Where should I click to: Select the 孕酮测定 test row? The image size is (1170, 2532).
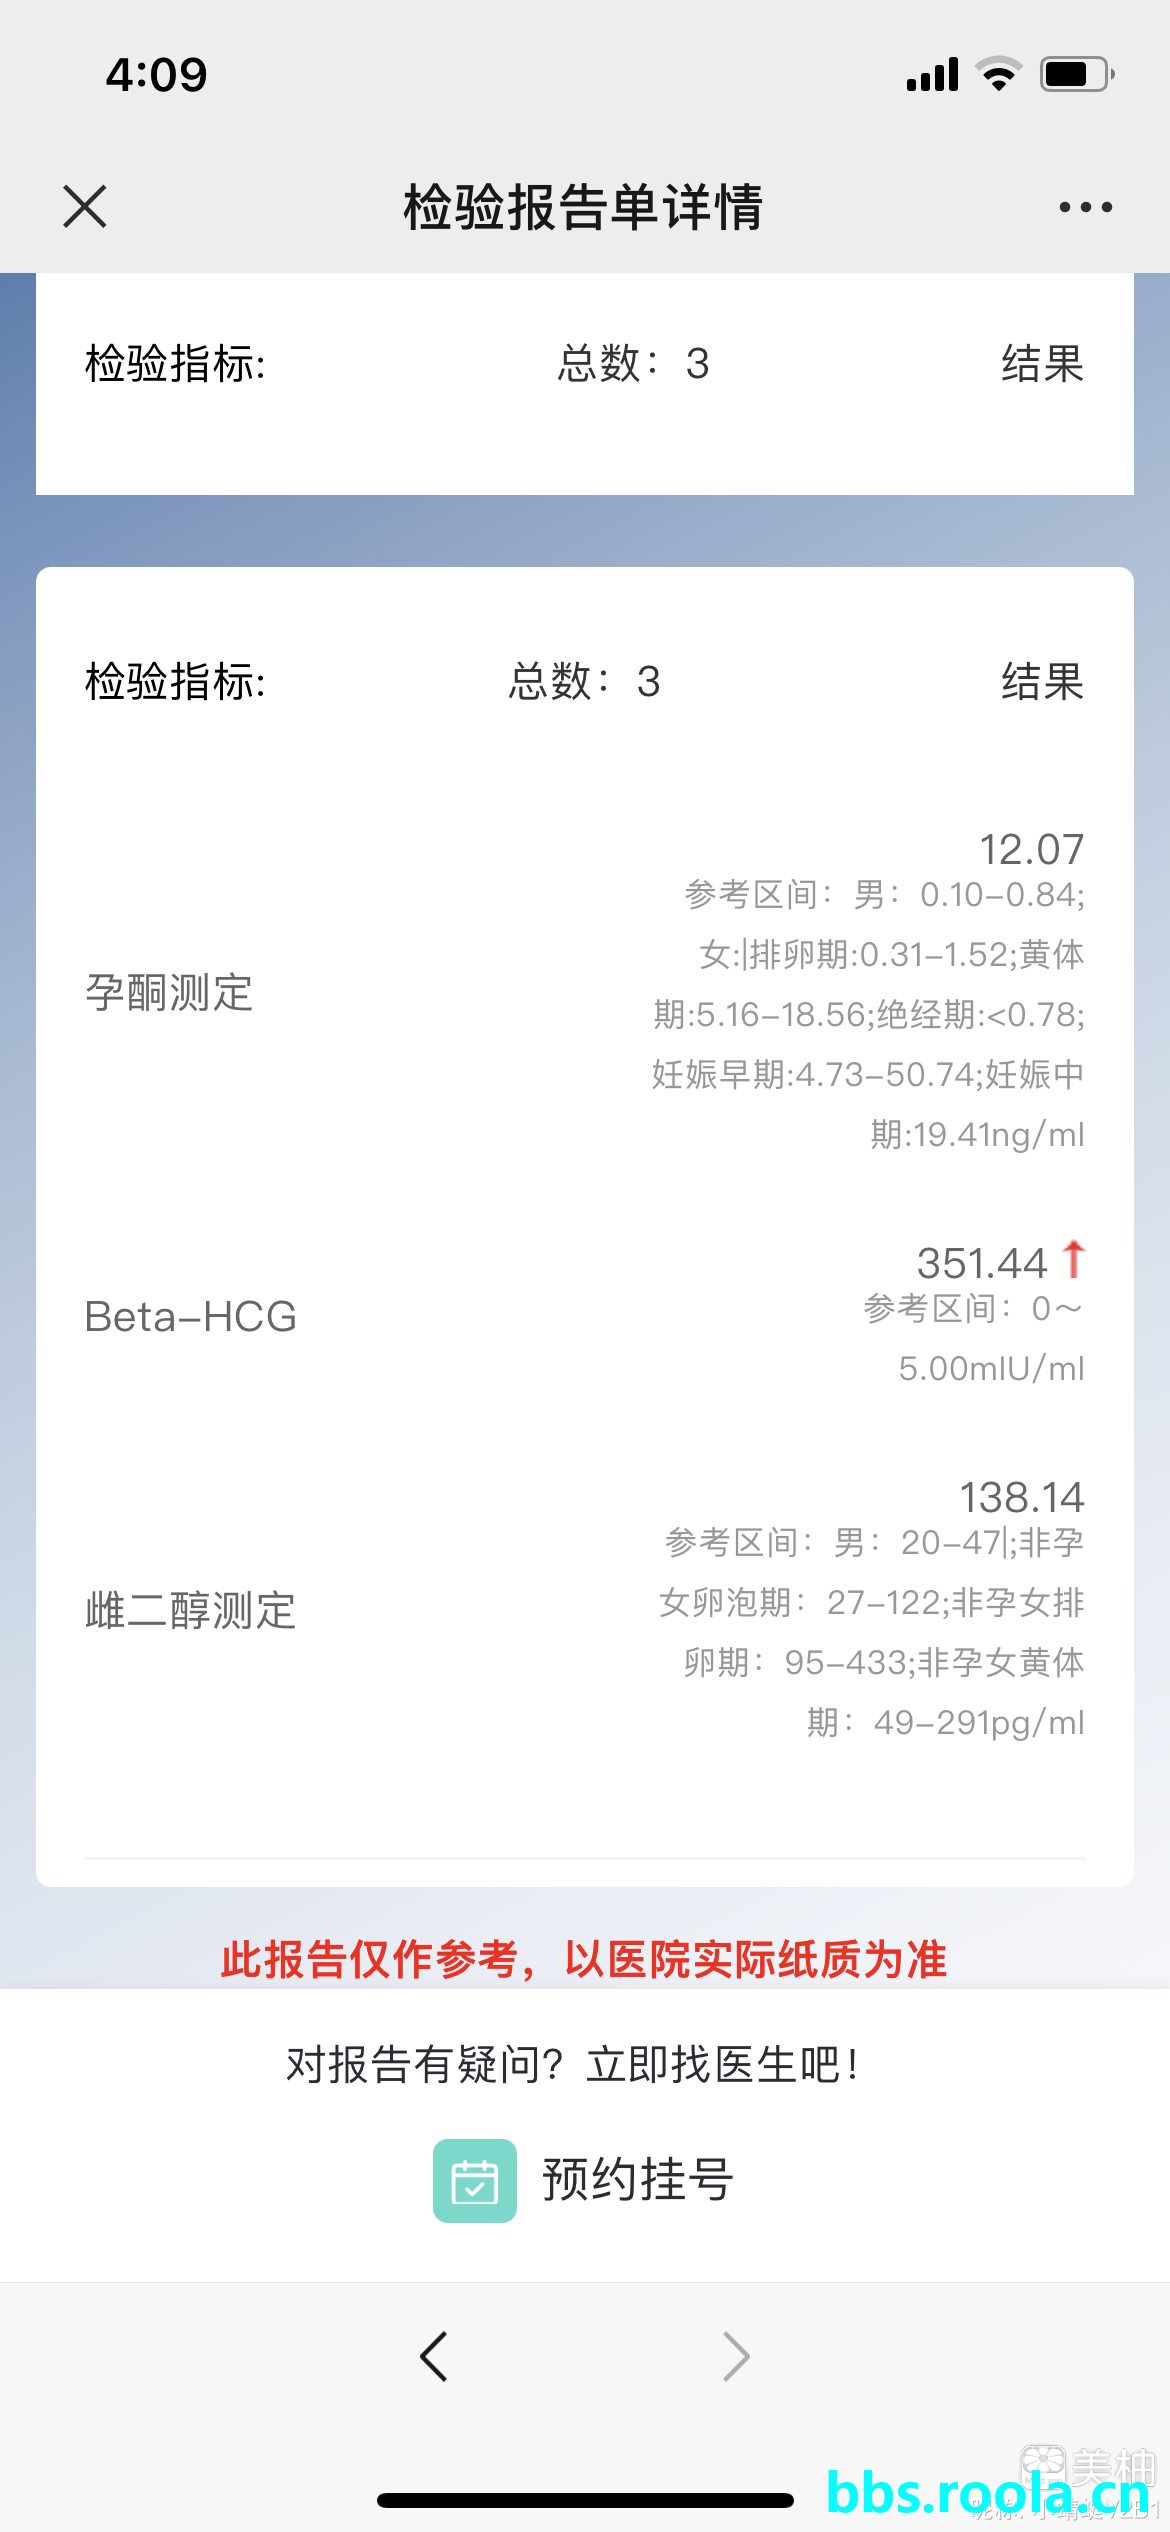tap(585, 992)
